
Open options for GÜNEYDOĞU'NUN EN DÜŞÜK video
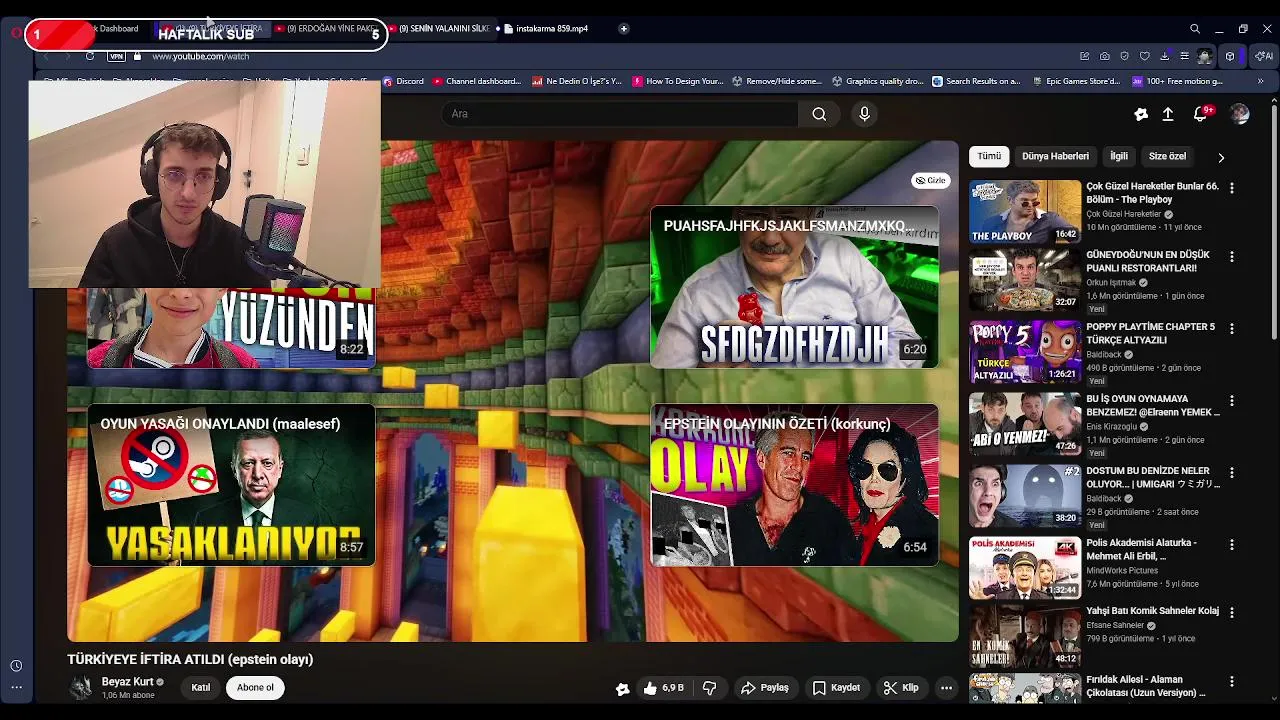1232,257
